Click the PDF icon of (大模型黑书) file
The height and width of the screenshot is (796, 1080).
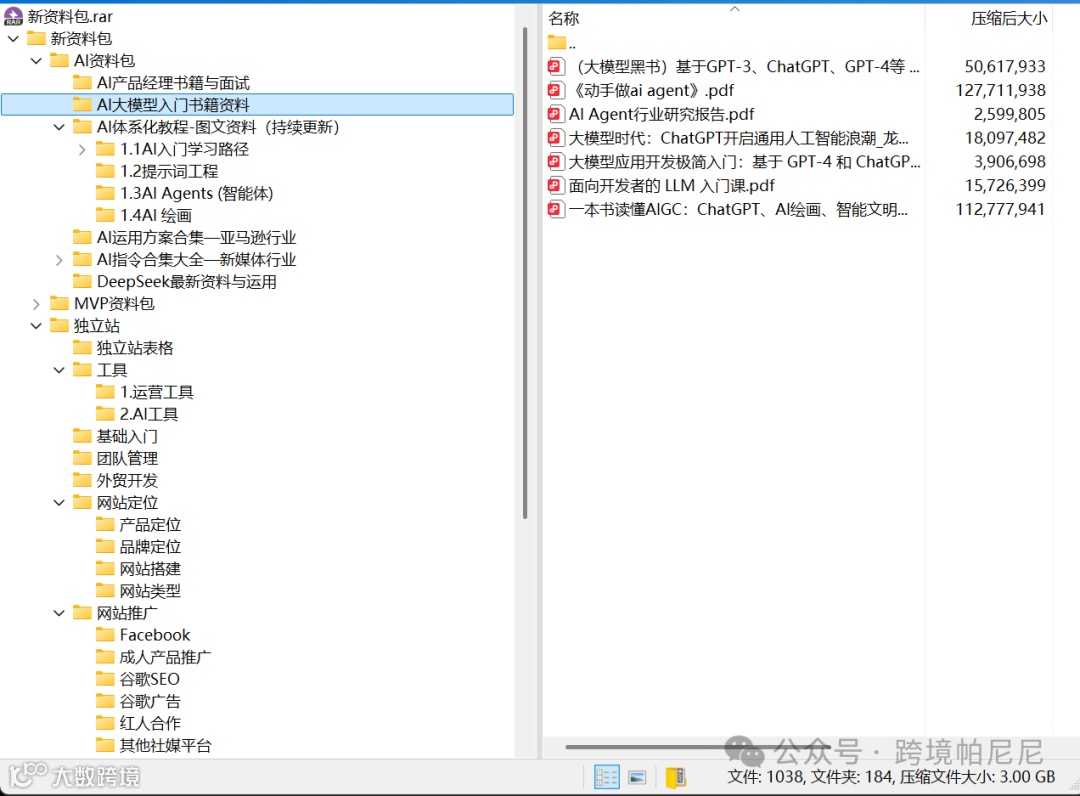[x=555, y=67]
